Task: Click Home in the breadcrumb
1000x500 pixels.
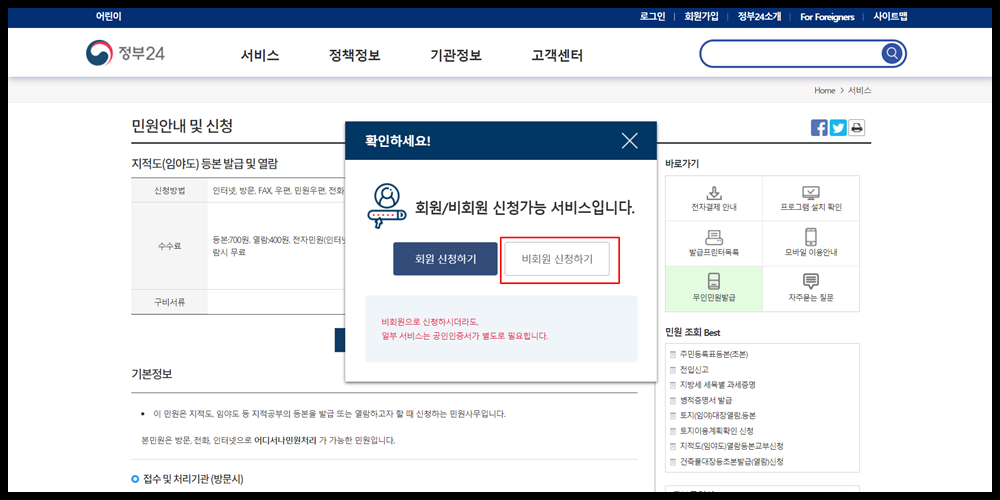Action: click(x=825, y=91)
